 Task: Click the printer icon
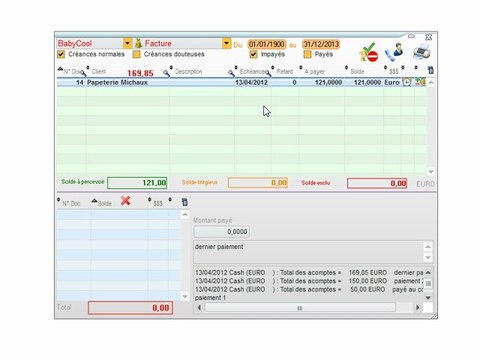click(x=422, y=52)
